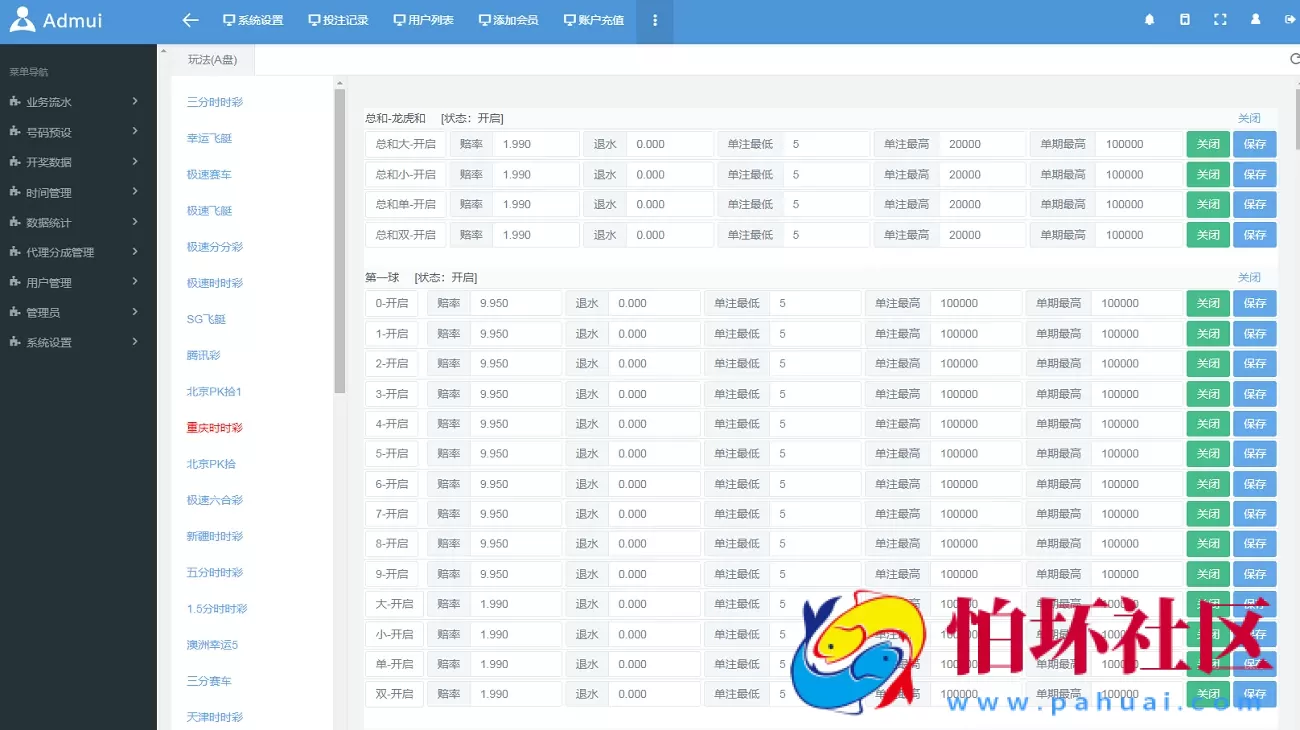Toggle fullscreen mode icon in top bar

[x=1220, y=18]
